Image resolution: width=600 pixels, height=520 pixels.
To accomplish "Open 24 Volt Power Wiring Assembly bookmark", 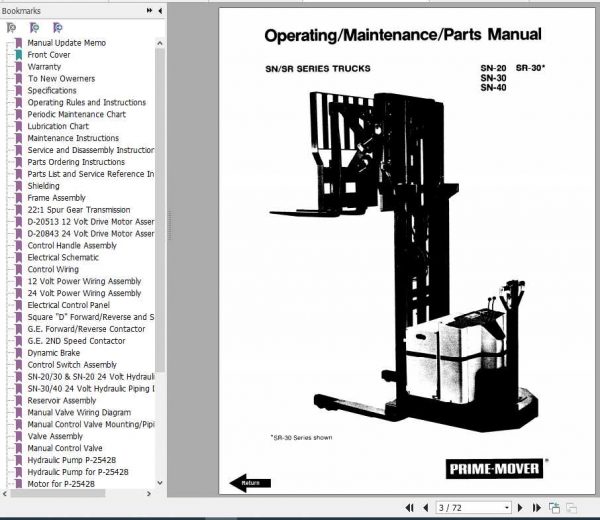I will click(x=84, y=293).
